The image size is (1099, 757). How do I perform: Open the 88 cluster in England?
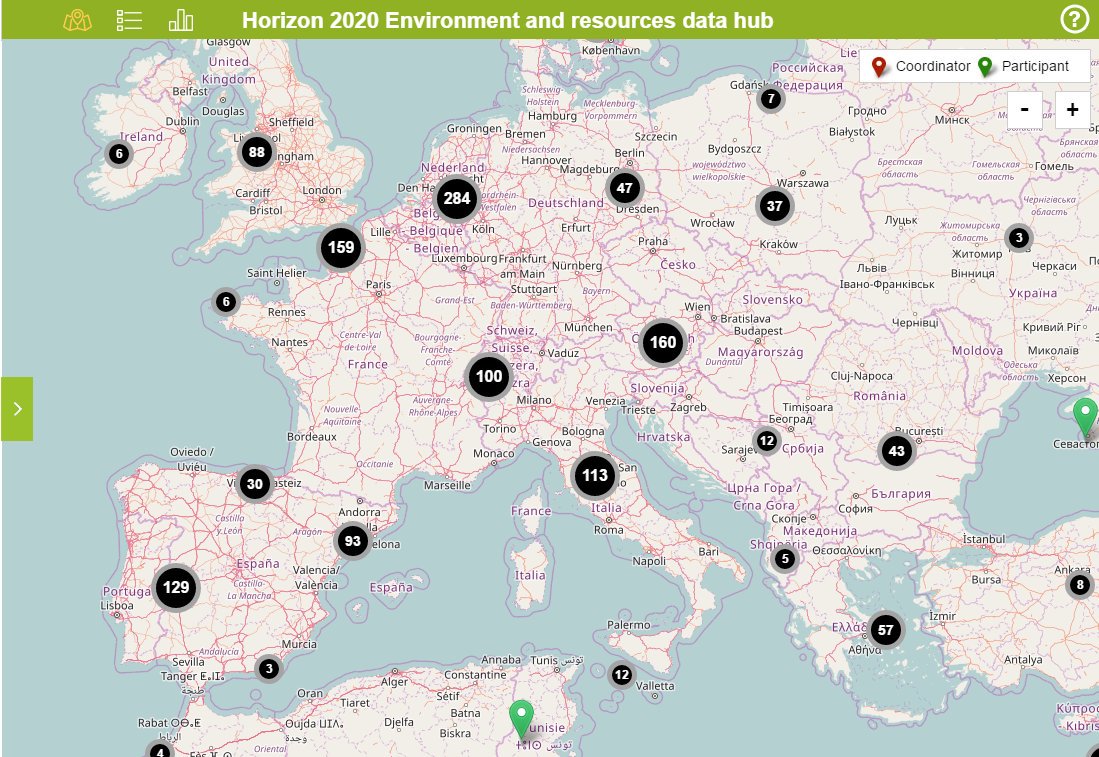click(257, 153)
